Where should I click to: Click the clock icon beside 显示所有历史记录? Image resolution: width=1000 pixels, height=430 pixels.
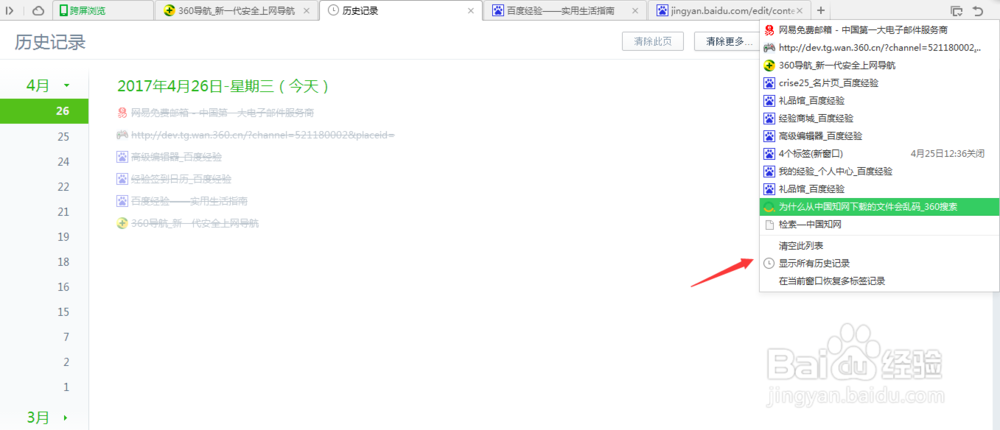point(769,263)
